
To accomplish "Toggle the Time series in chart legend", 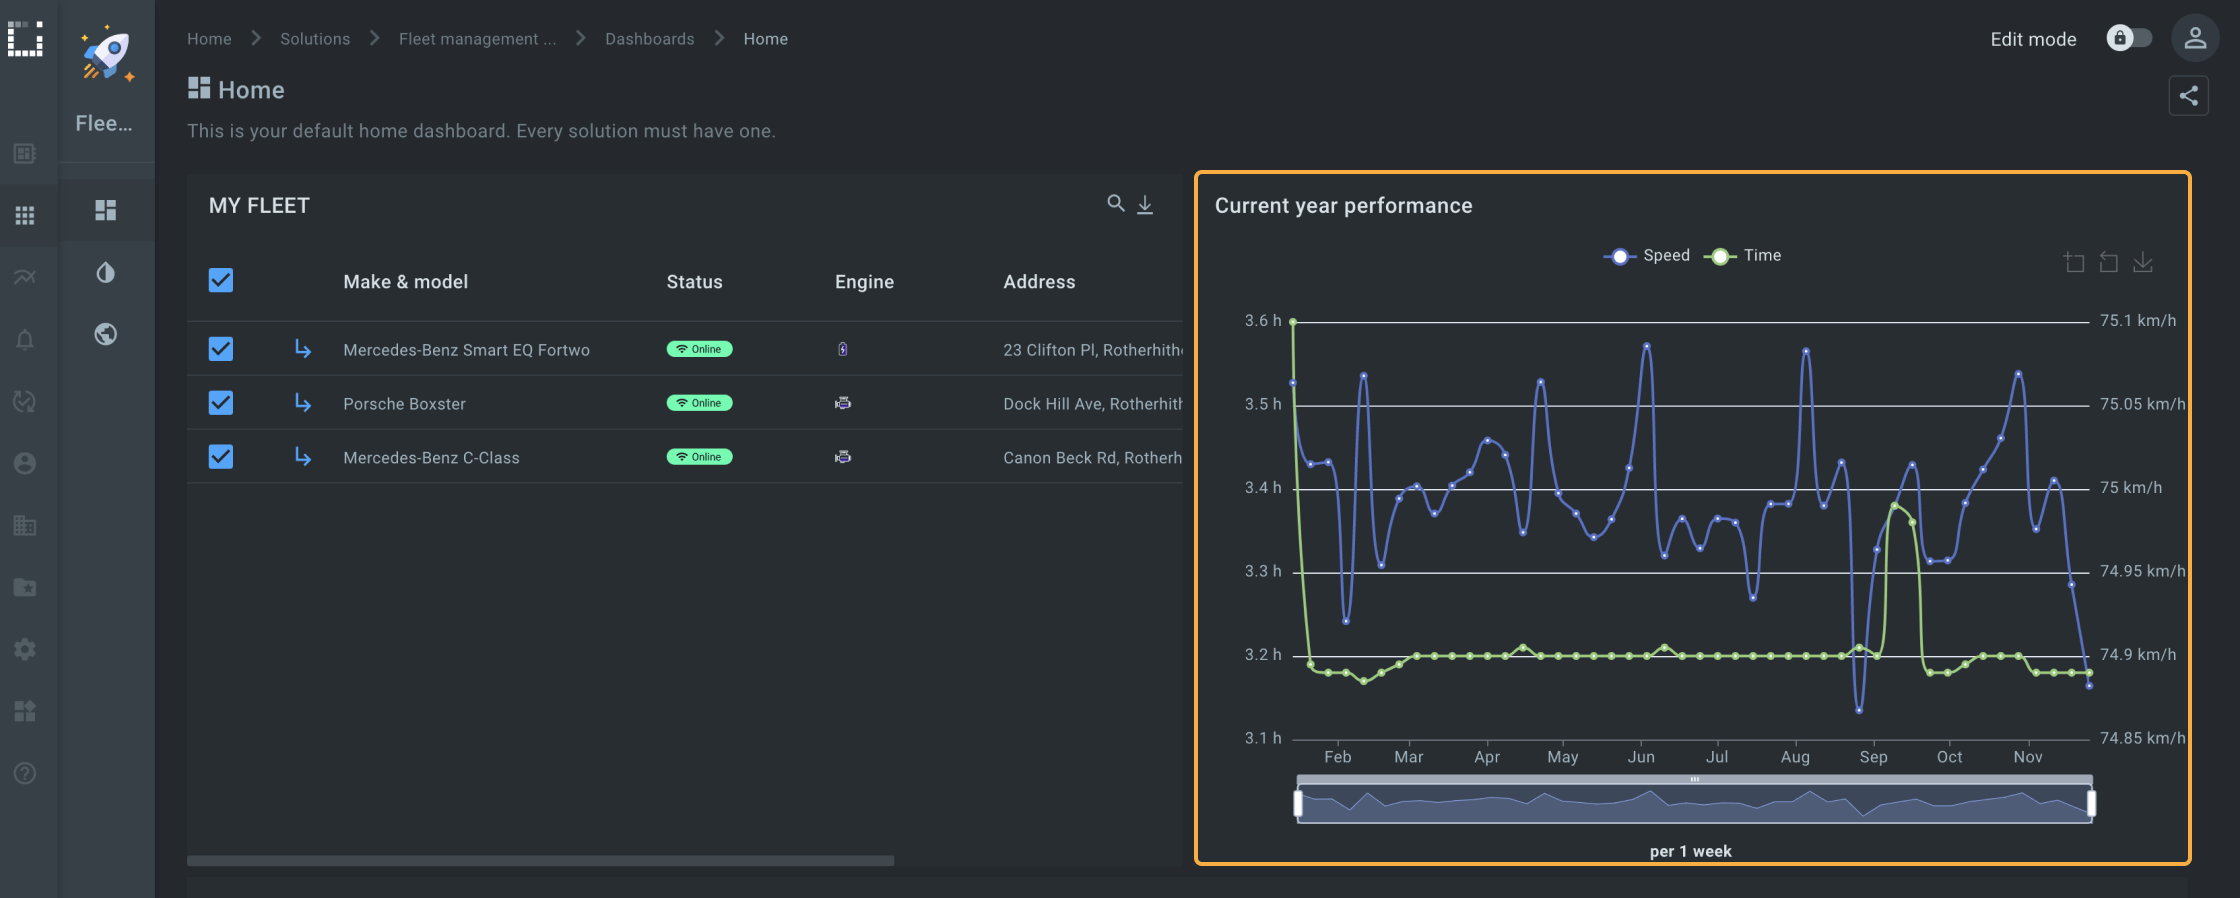I will coord(1743,256).
